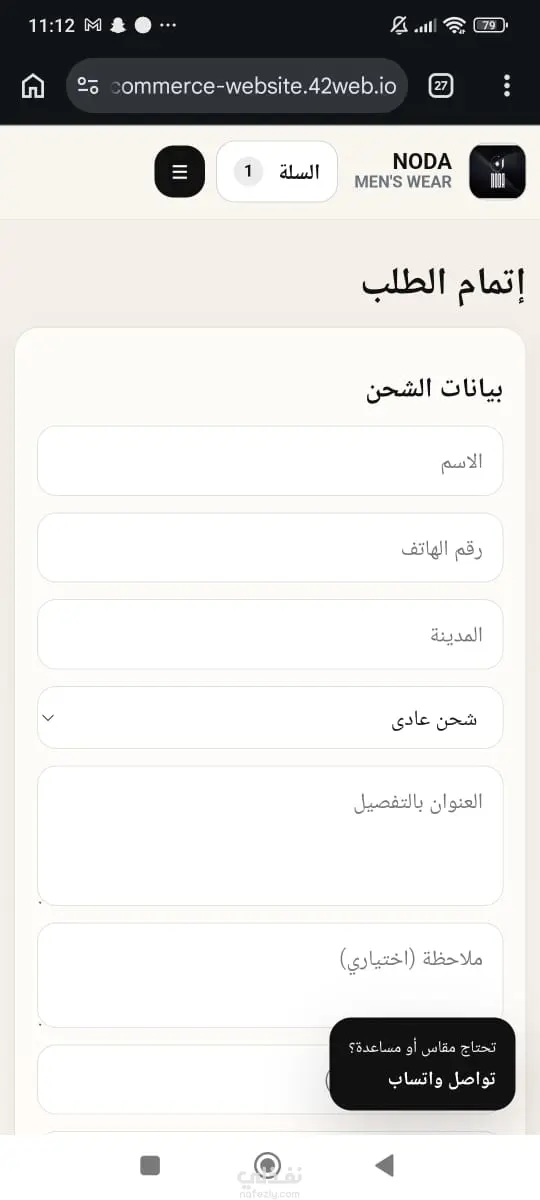540x1200 pixels.
Task: Focus the الاسم name field
Action: coord(270,461)
